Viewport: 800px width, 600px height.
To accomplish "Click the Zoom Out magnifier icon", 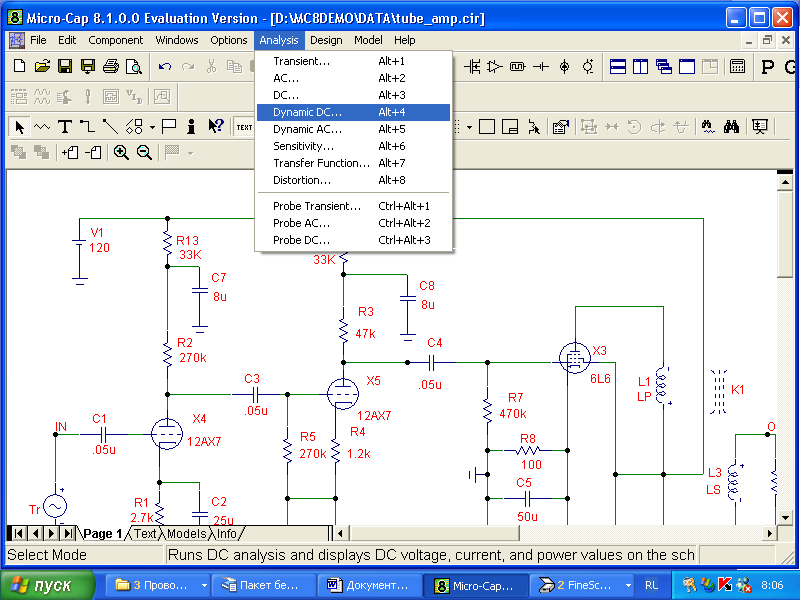I will pyautogui.click(x=144, y=153).
